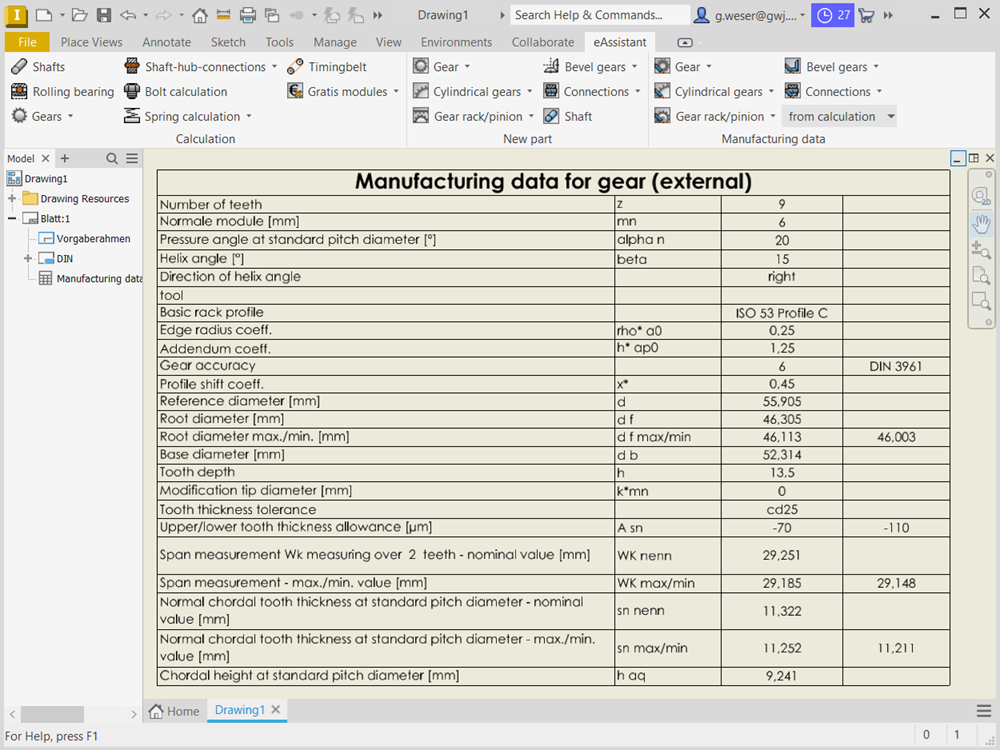Select Manufacturing data item in model tree
1000x750 pixels.
[x=98, y=279]
